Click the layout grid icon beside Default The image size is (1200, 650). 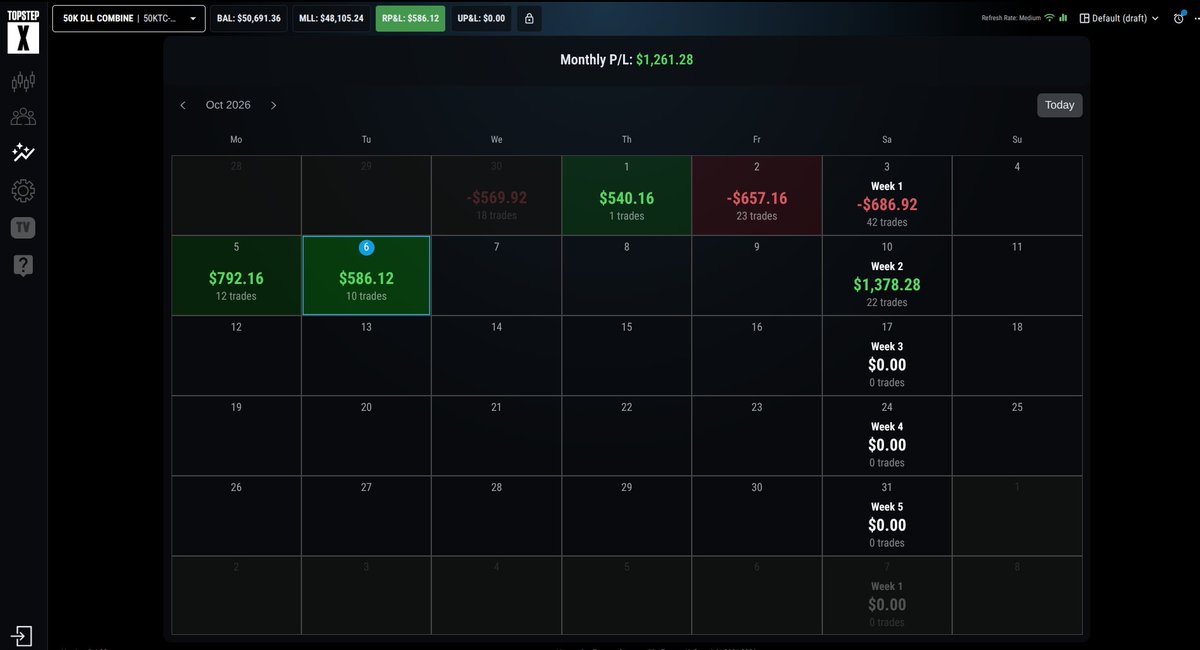(1084, 18)
